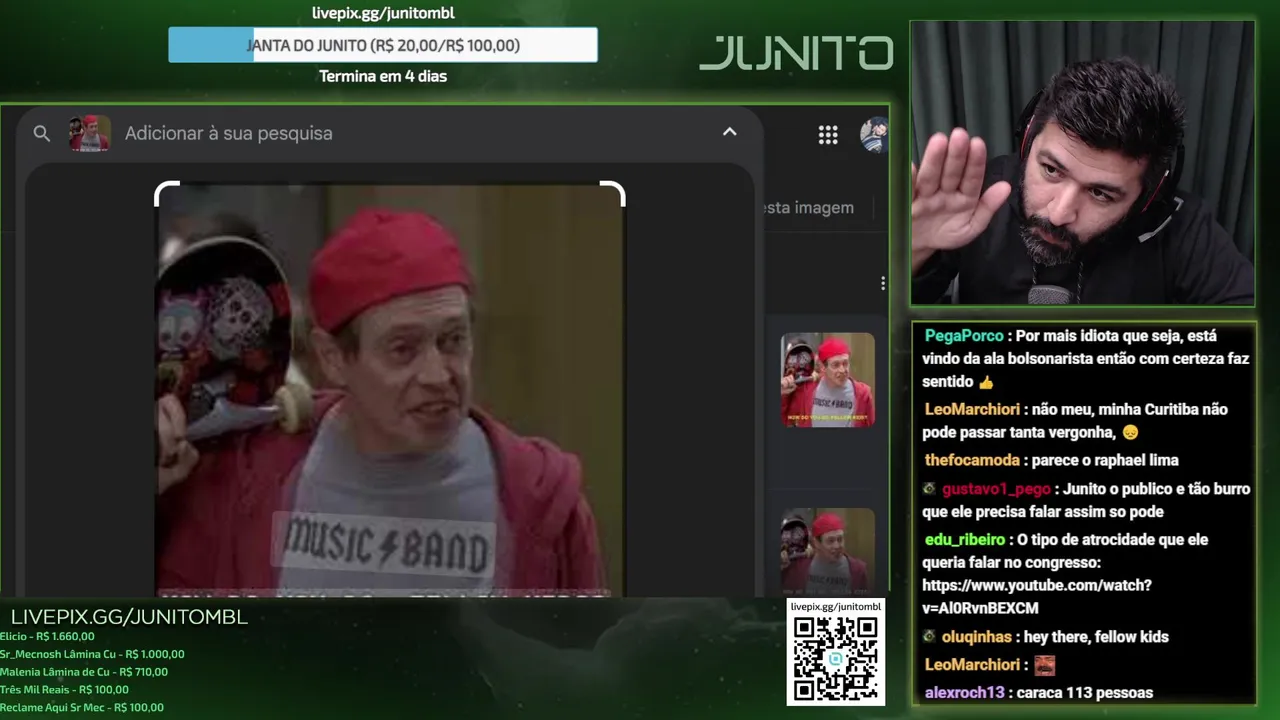This screenshot has height=720, width=1280.
Task: Click the livepix.gg/junitombl text at top
Action: (383, 13)
